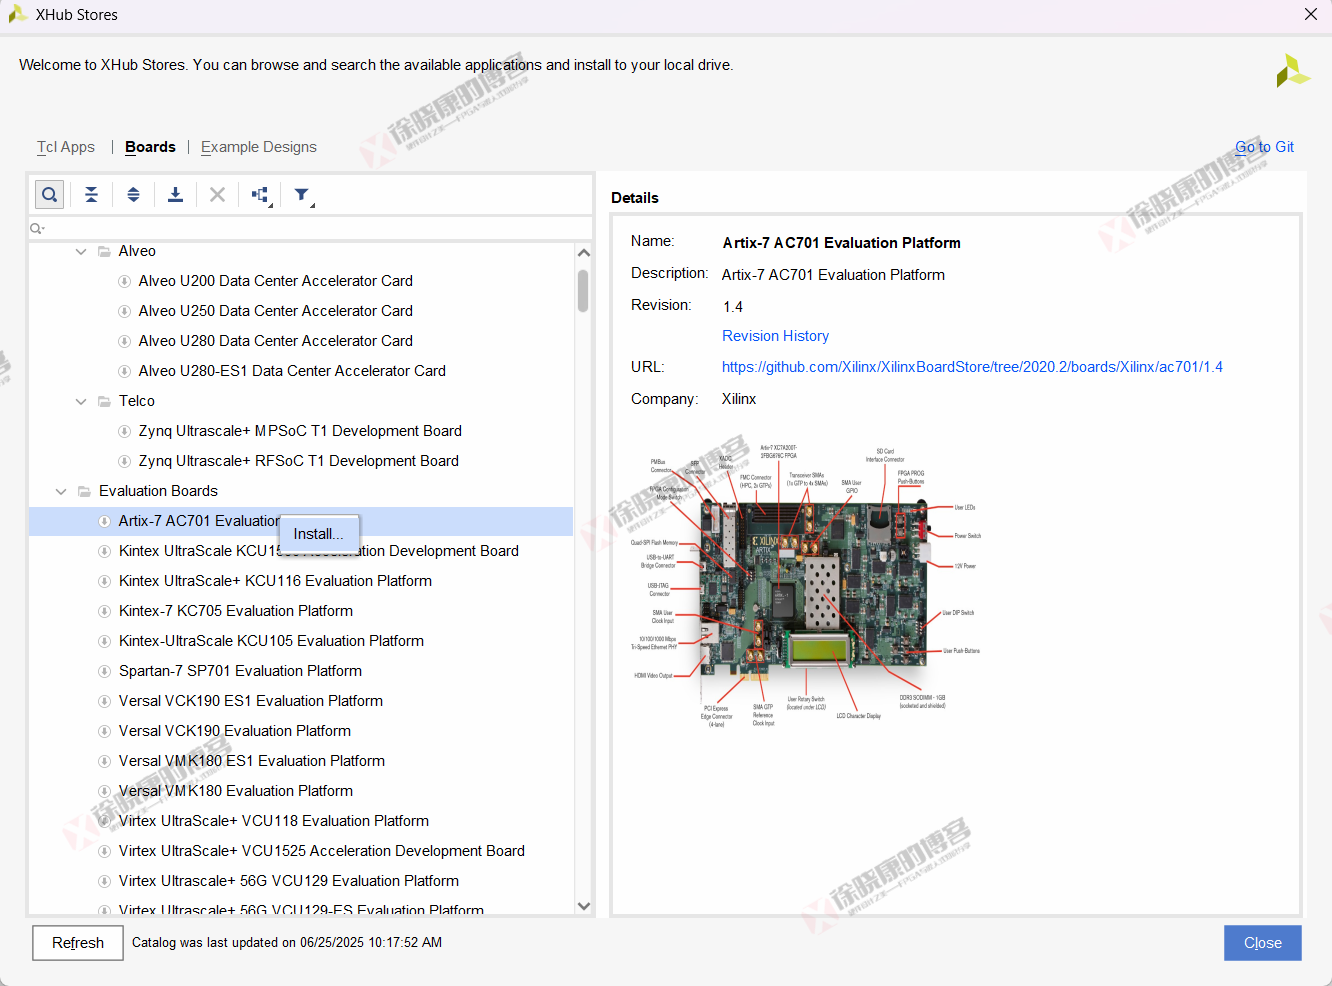
Task: Click status icon beside Alveo U280-ES1 card
Action: (x=125, y=371)
